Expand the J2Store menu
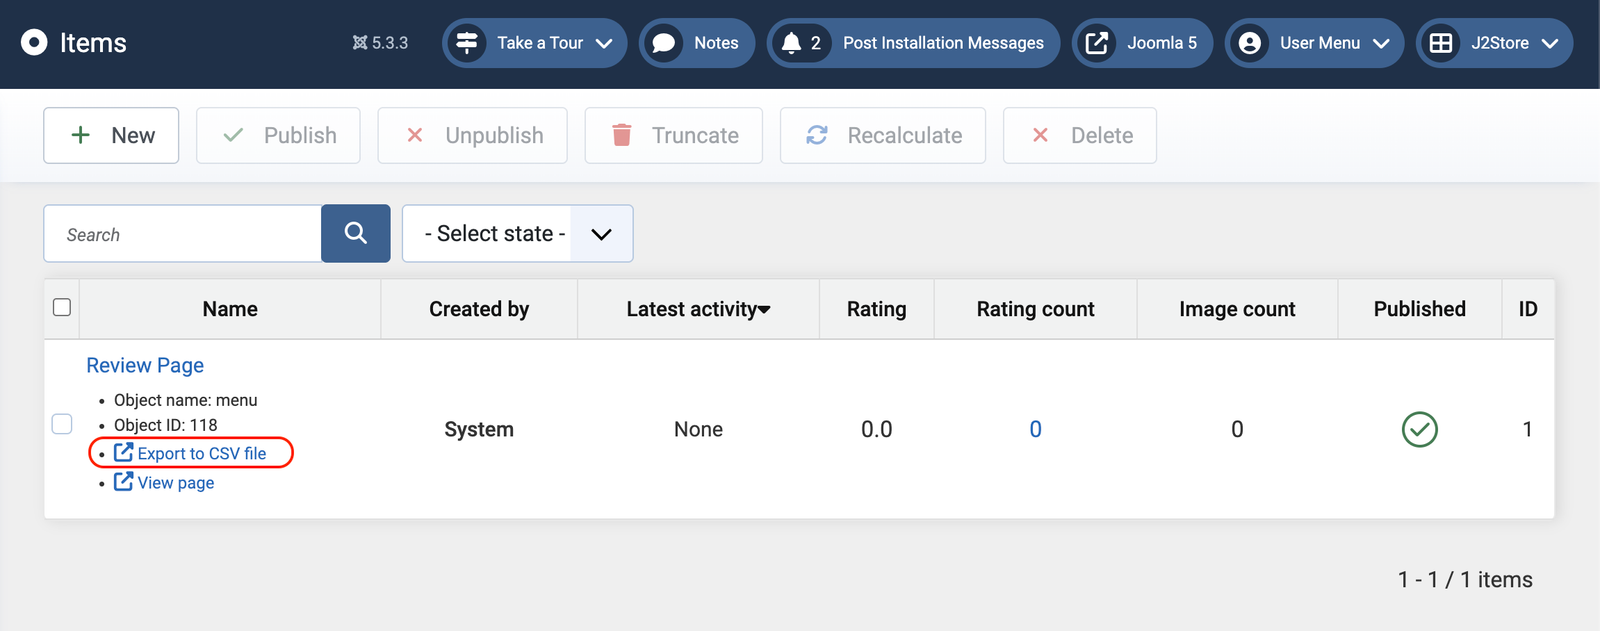The image size is (1600, 631). [x=1494, y=43]
